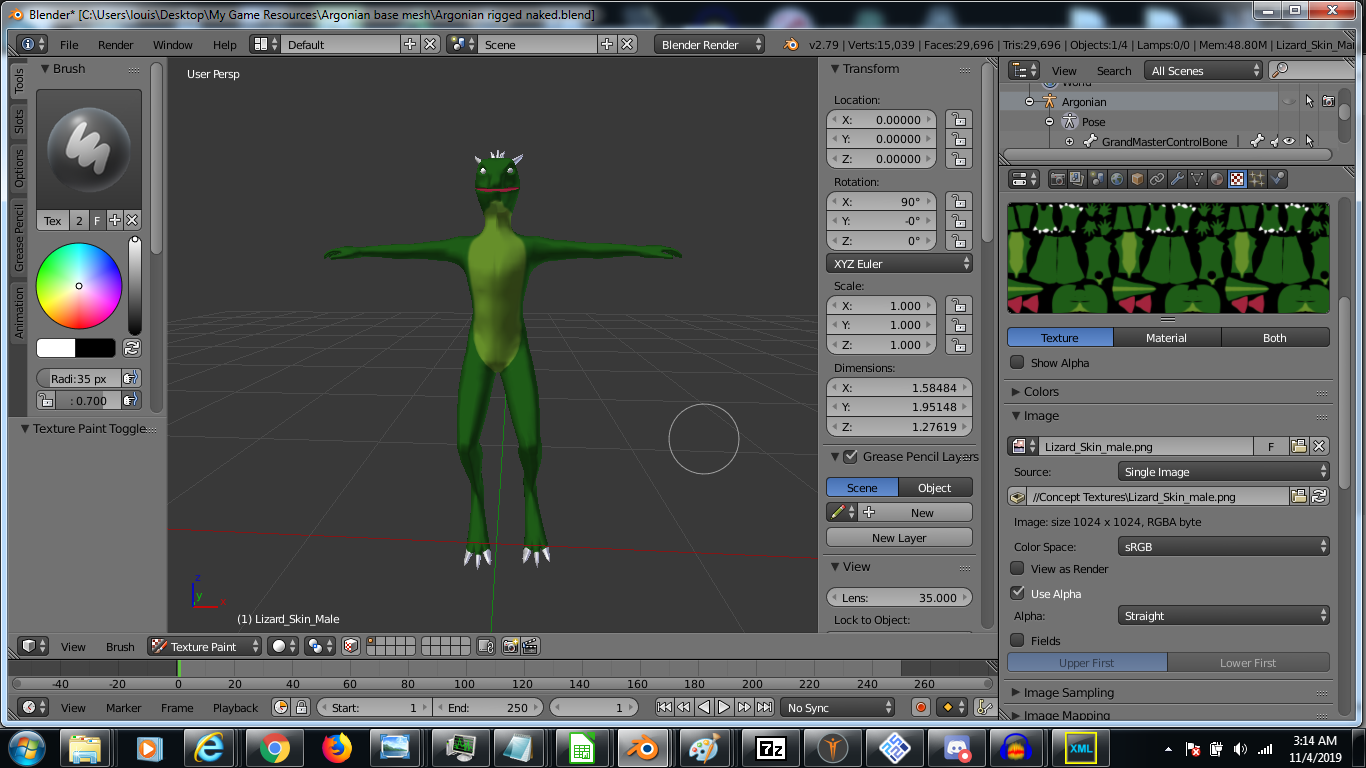
Task: Open the Constraints chain-link tab
Action: [x=1157, y=179]
